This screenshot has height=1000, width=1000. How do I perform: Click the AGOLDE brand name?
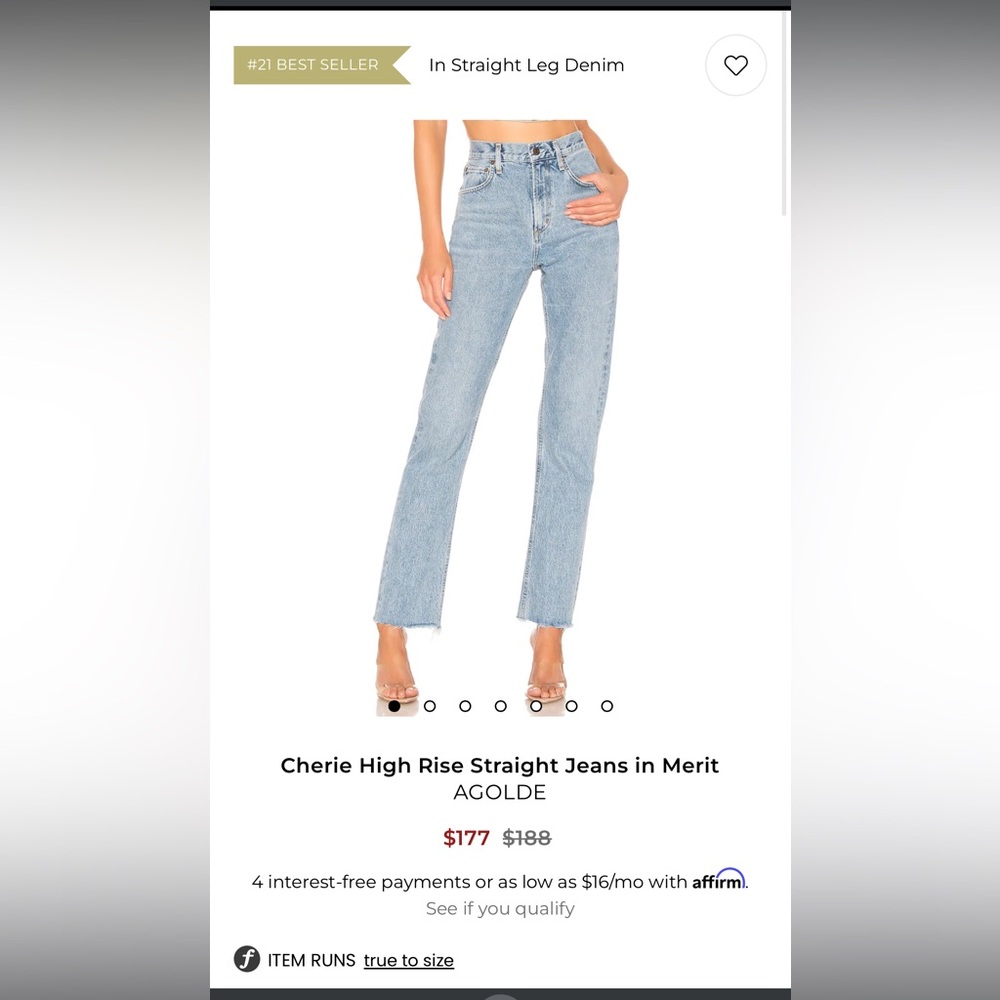[500, 792]
